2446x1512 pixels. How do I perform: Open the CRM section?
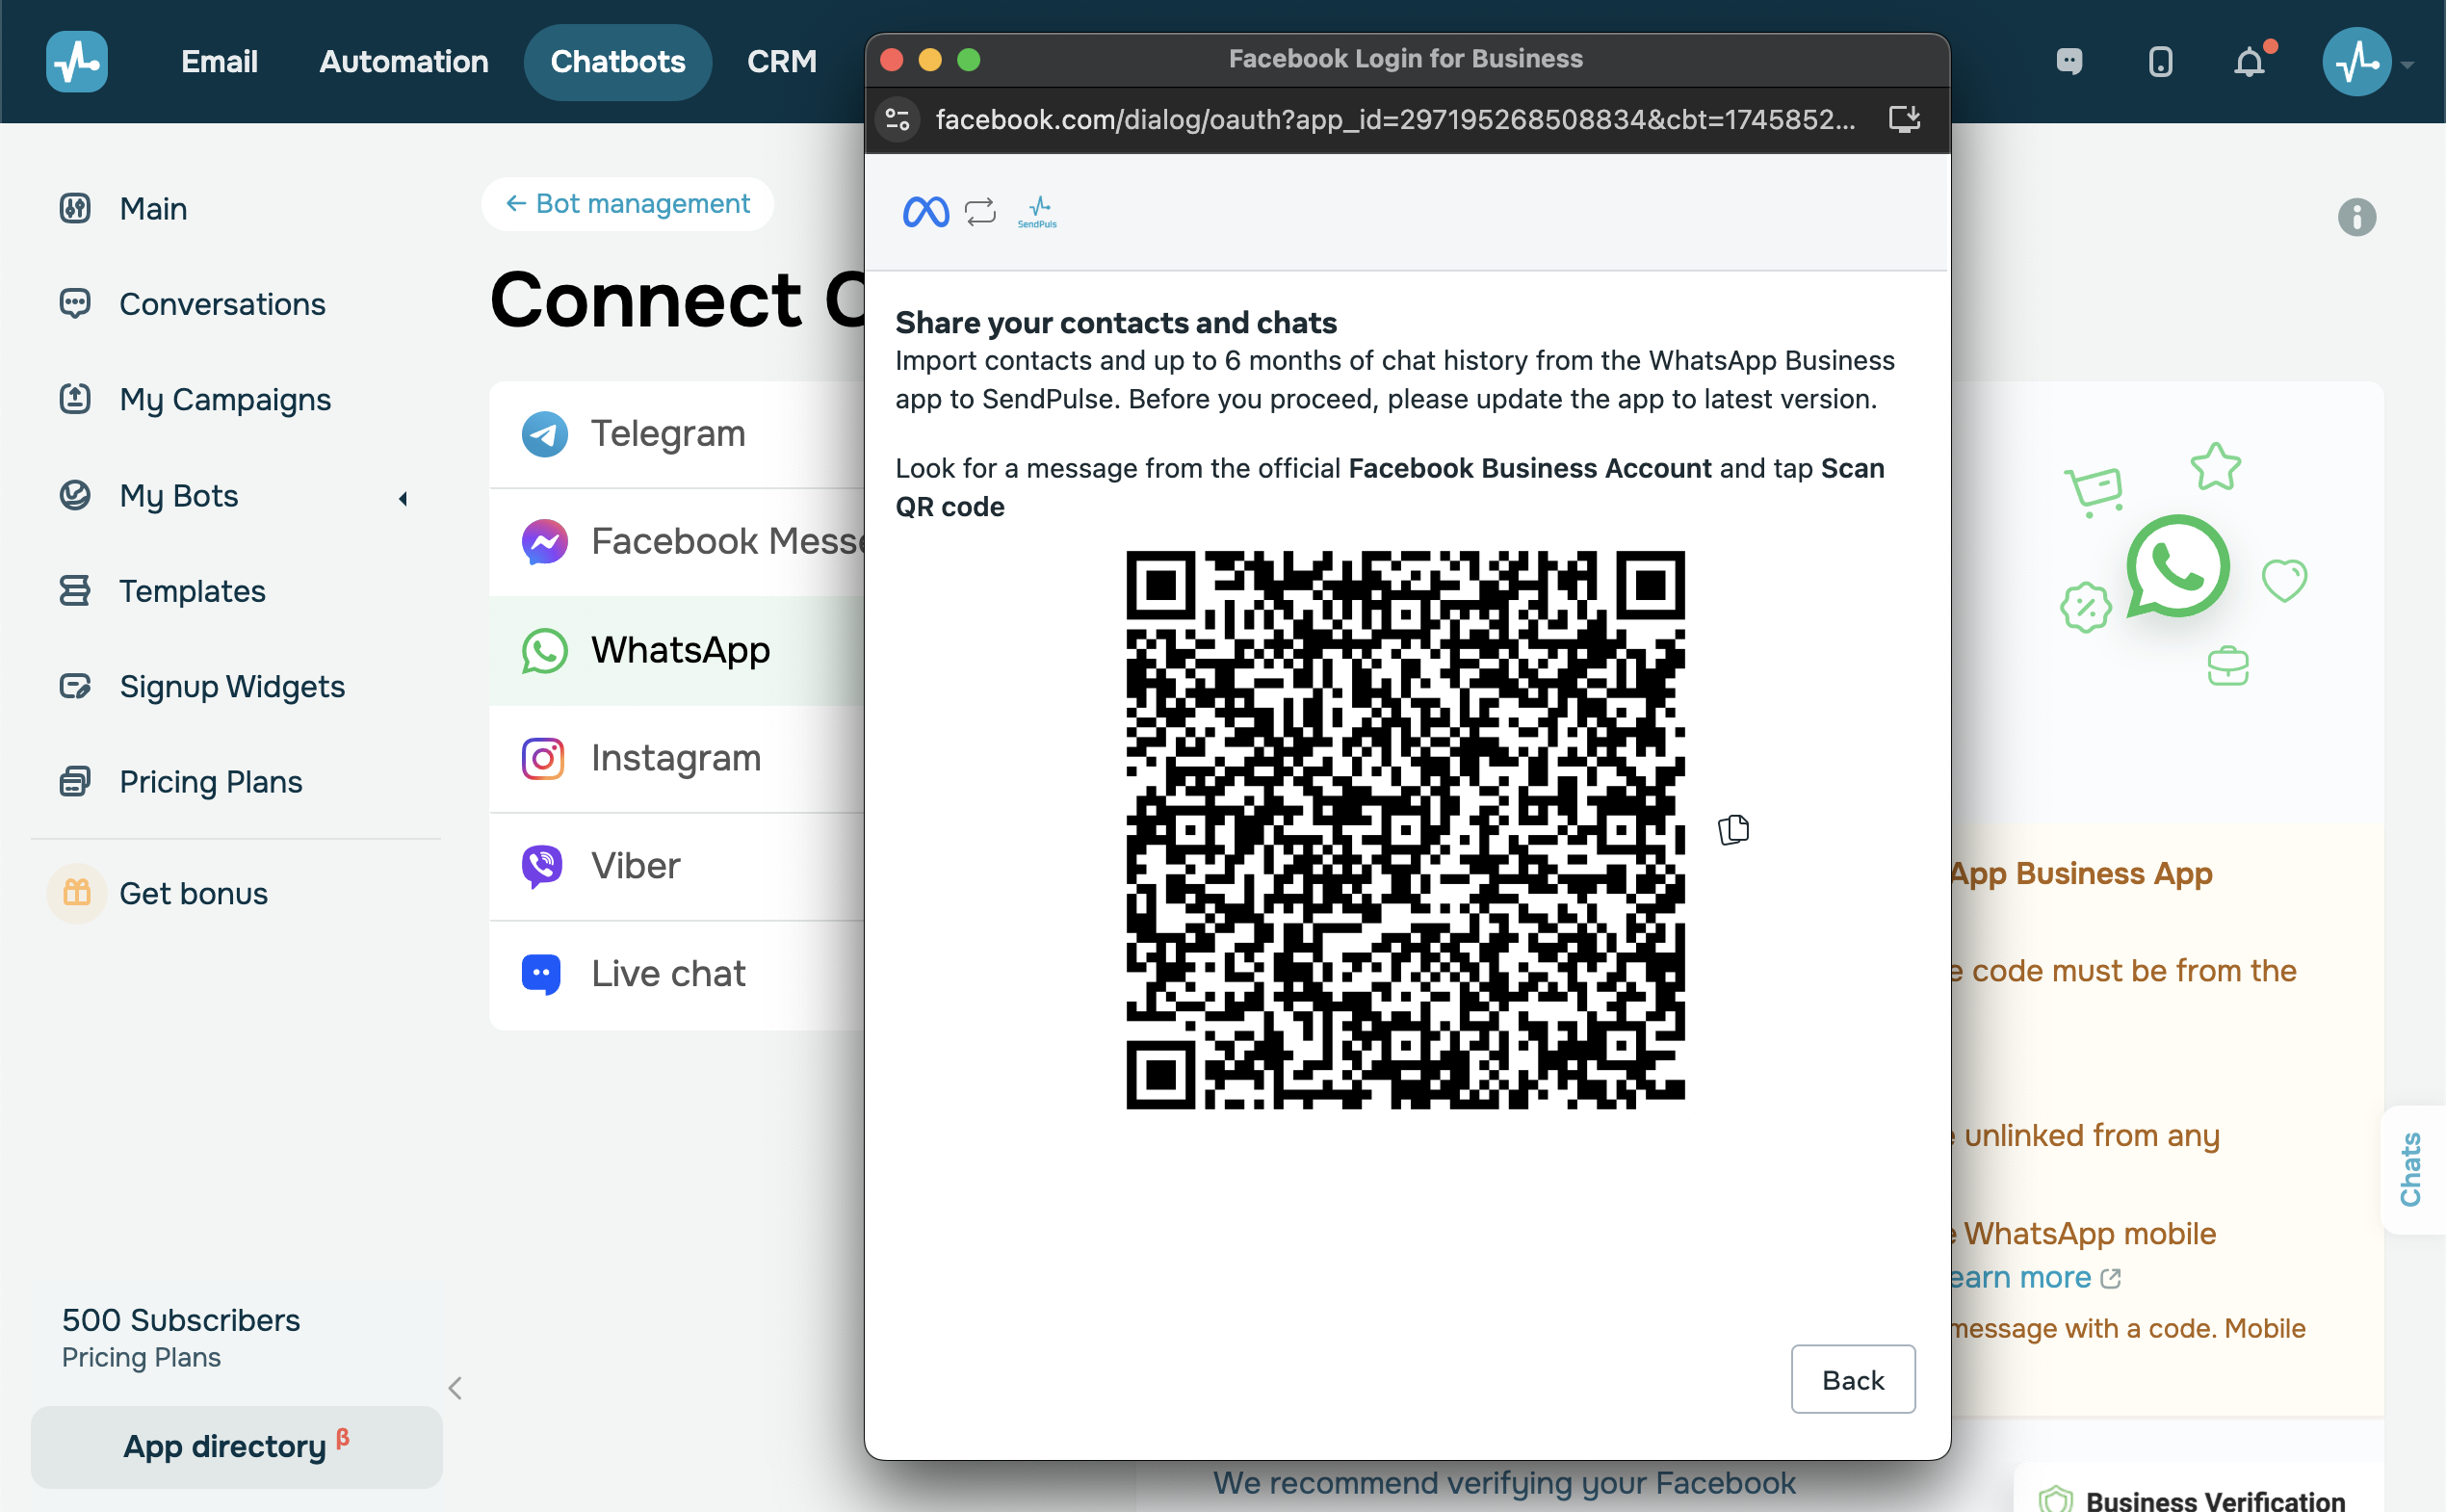click(x=782, y=61)
